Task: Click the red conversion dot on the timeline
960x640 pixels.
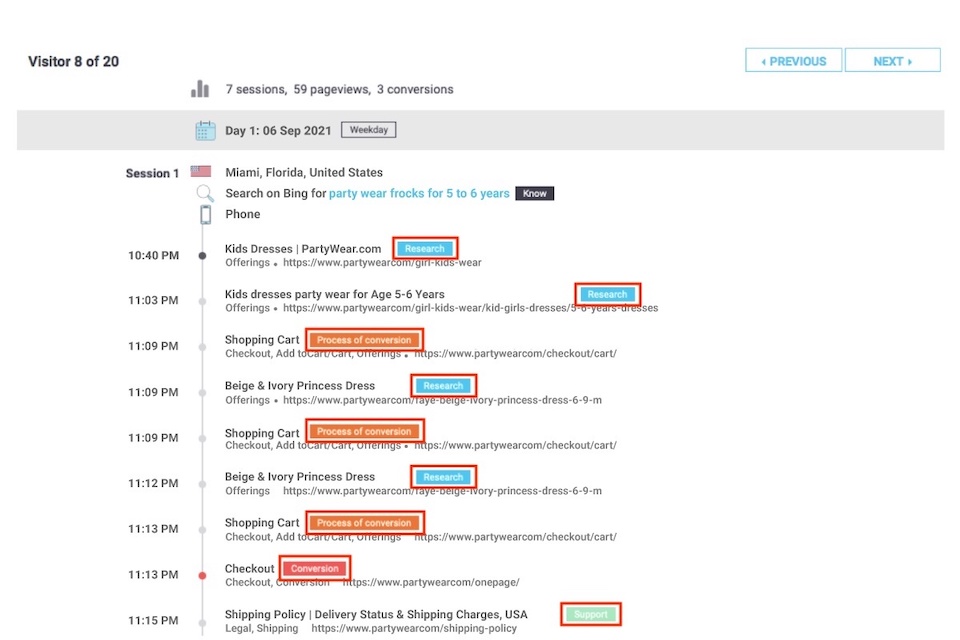Action: 203,578
